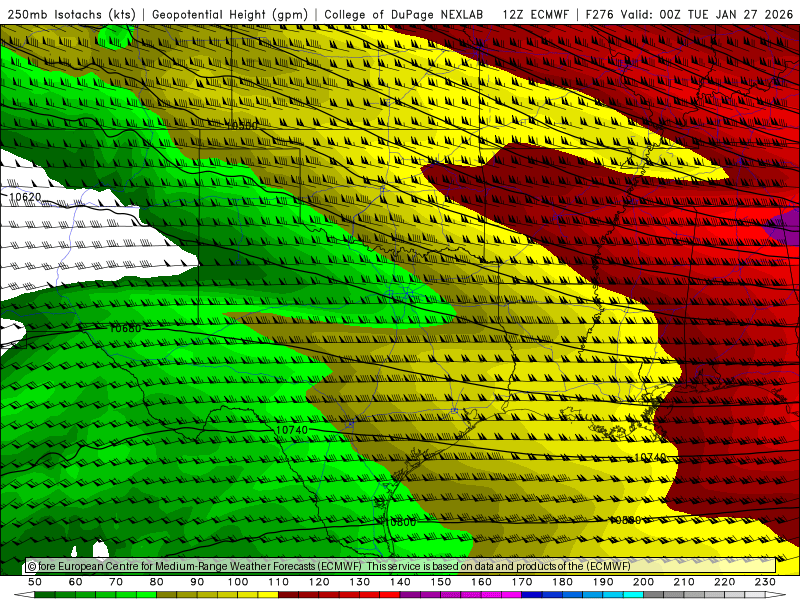The width and height of the screenshot is (800, 600).
Task: Click the 190 value on the color scale
Action: (x=603, y=582)
